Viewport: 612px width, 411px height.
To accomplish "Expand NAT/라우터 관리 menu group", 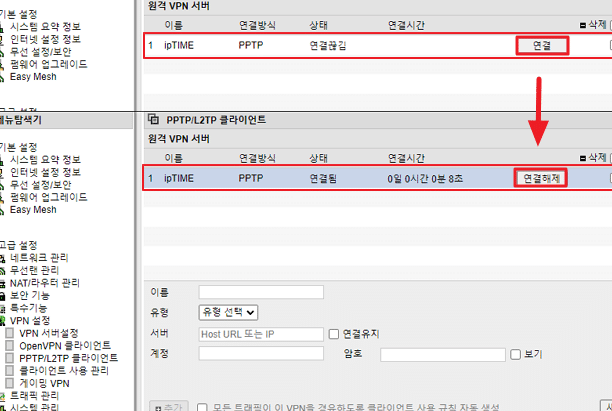I will click(x=44, y=283).
